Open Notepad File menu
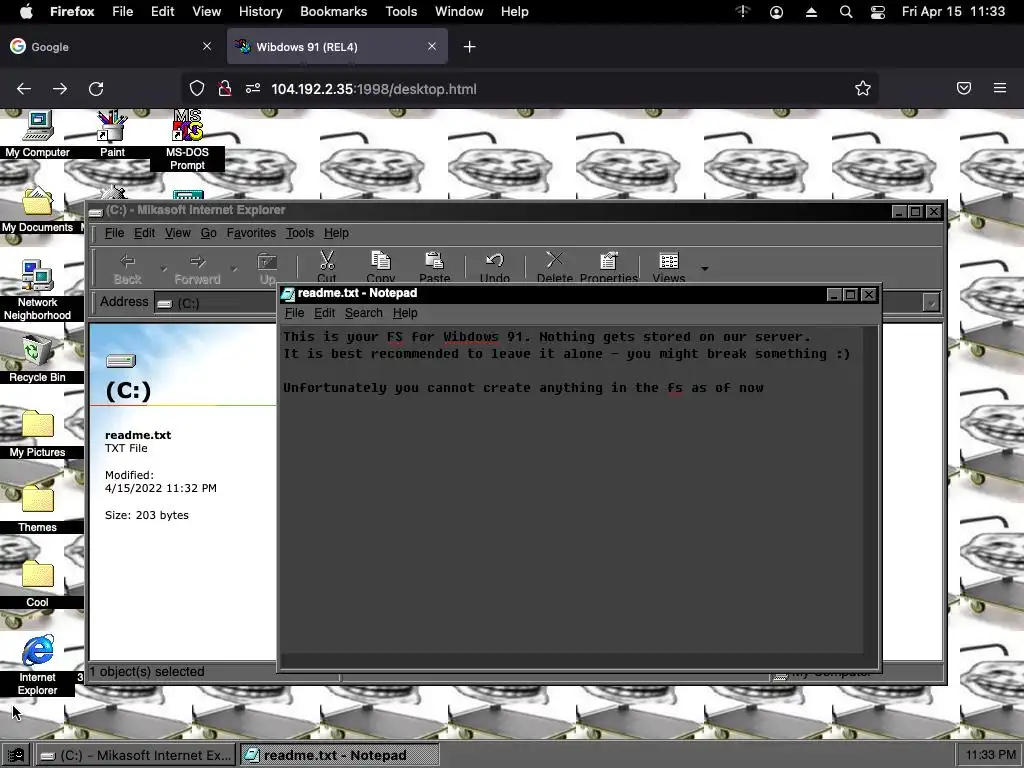1024x768 pixels. pos(295,313)
